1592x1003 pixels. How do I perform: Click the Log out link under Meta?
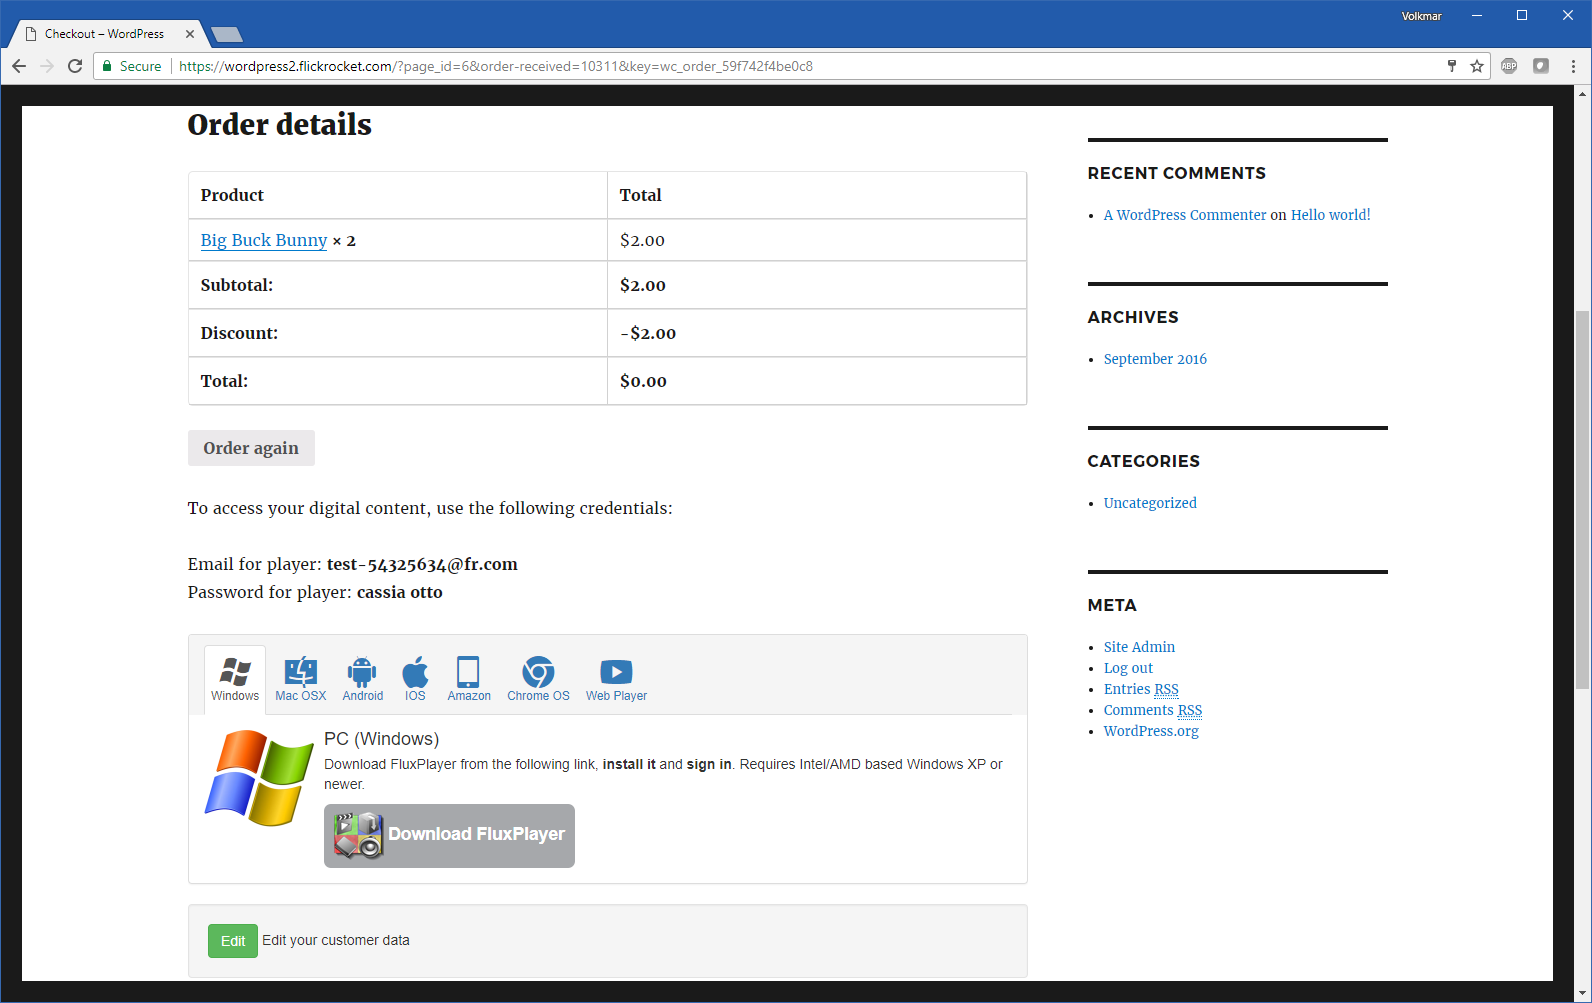point(1128,668)
